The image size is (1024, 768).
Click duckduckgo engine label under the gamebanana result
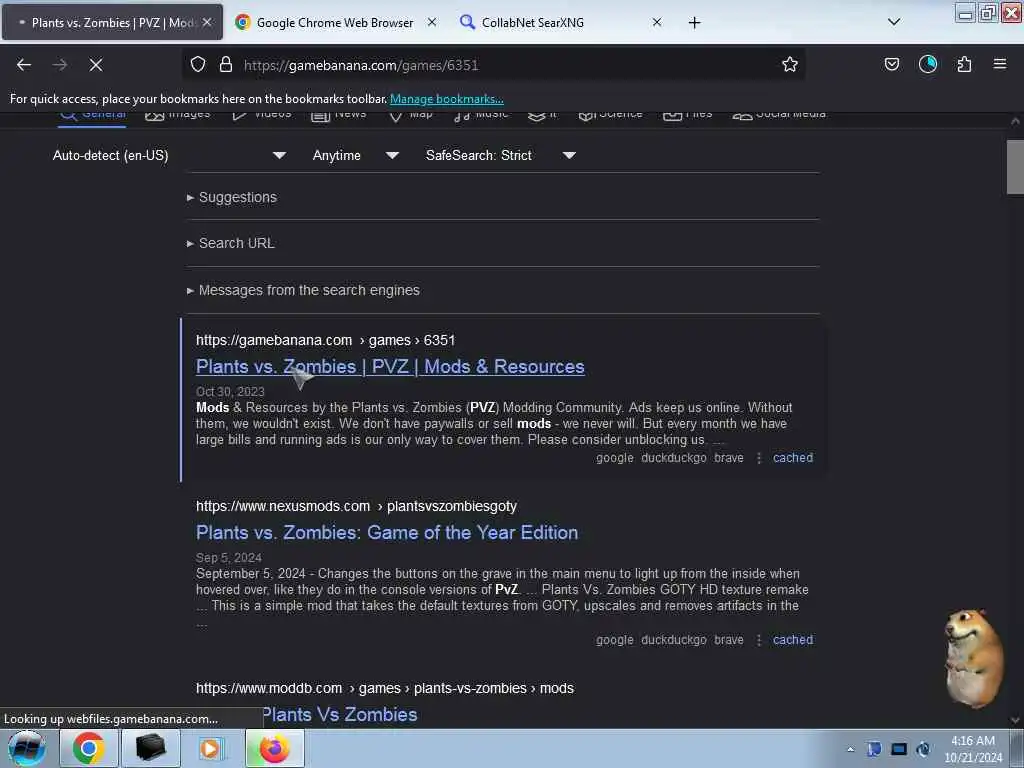click(x=673, y=458)
